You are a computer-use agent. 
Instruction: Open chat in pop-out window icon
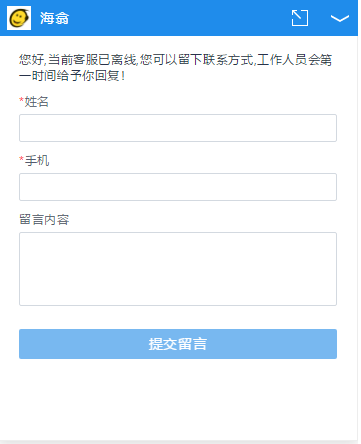tap(299, 18)
